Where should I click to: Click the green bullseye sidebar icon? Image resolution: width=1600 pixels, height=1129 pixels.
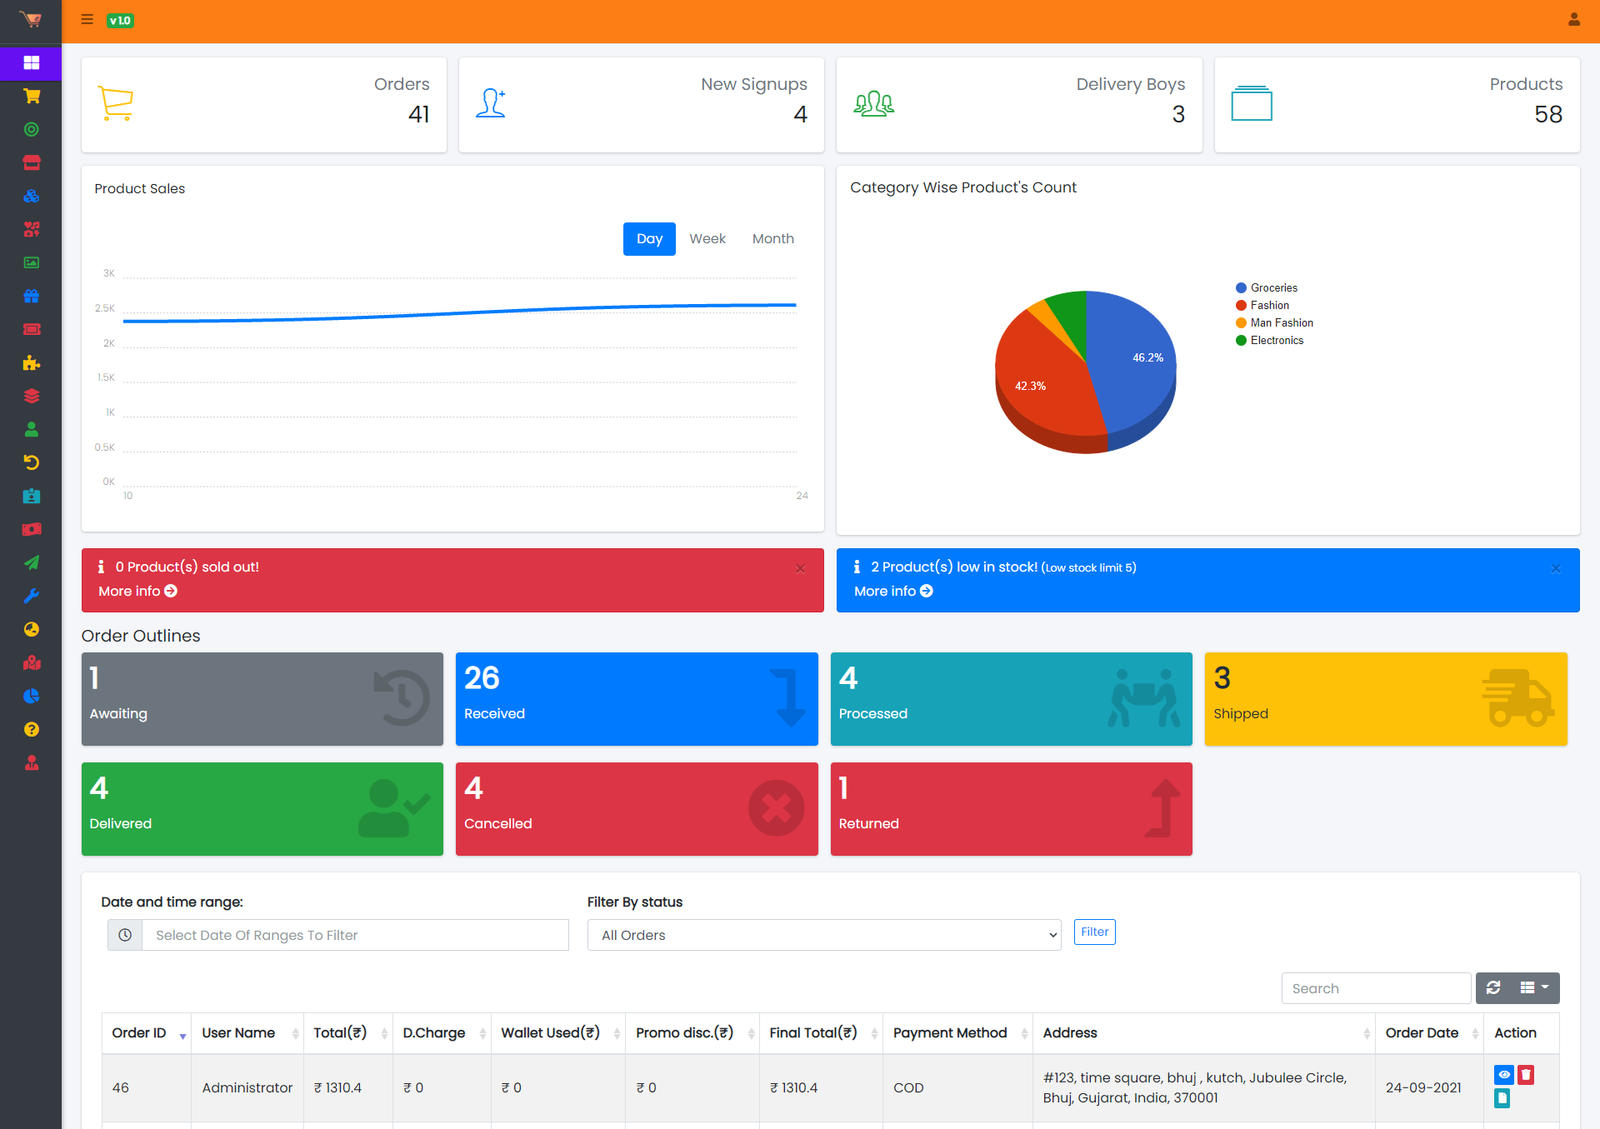[x=31, y=129]
